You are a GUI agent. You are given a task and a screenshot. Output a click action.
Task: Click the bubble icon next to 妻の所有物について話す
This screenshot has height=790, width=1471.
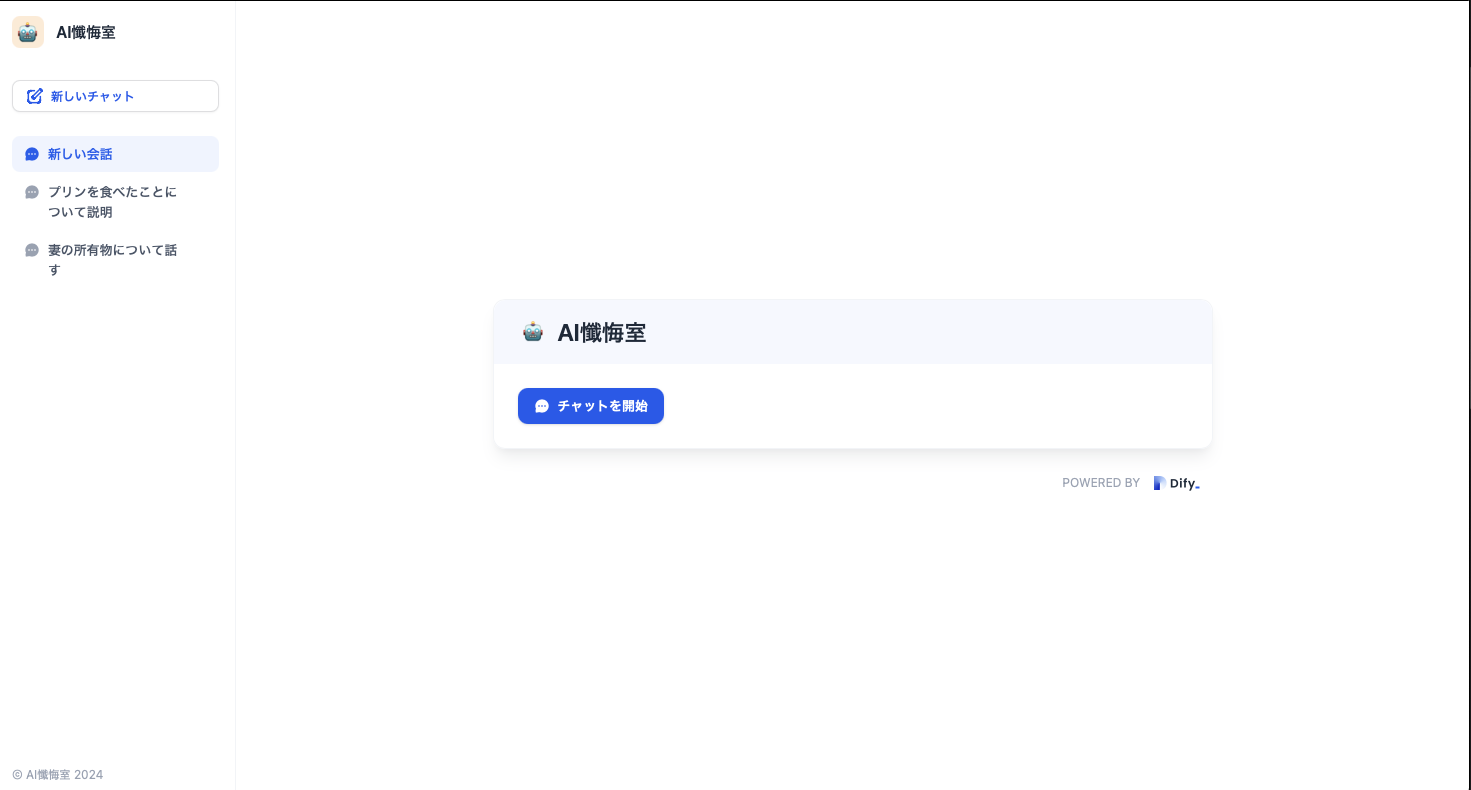31,249
